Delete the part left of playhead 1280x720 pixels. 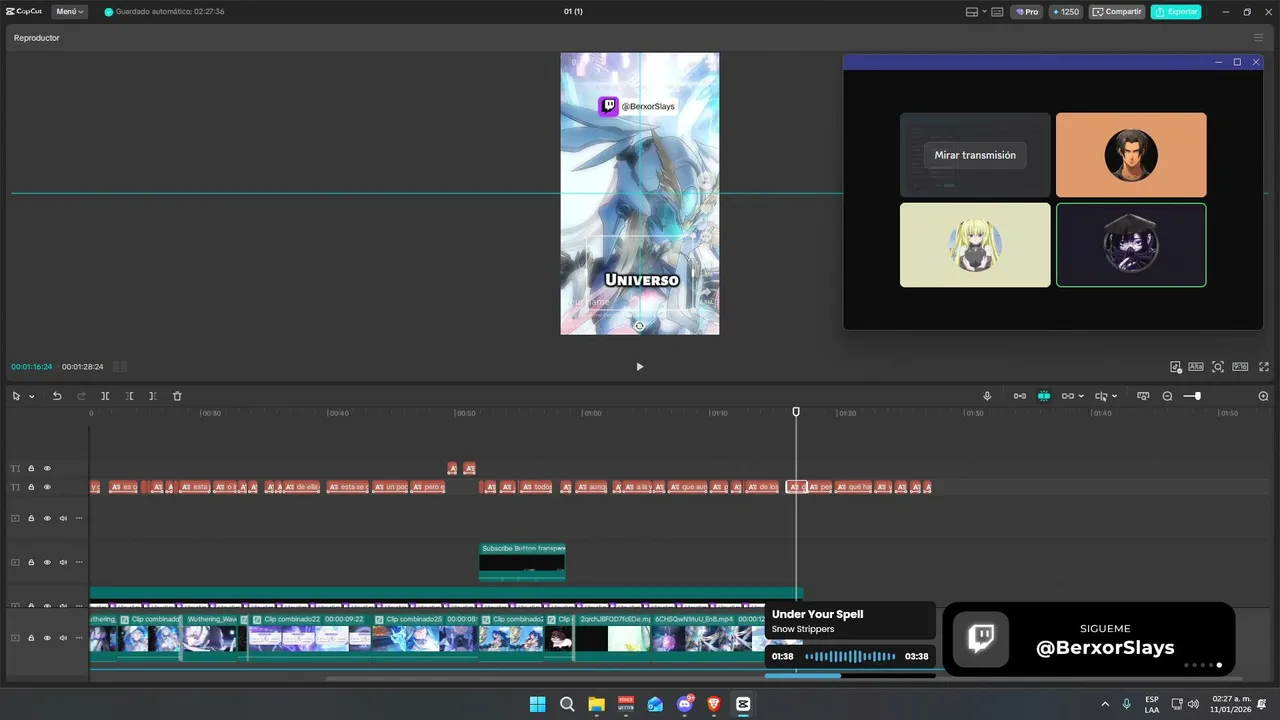[129, 396]
